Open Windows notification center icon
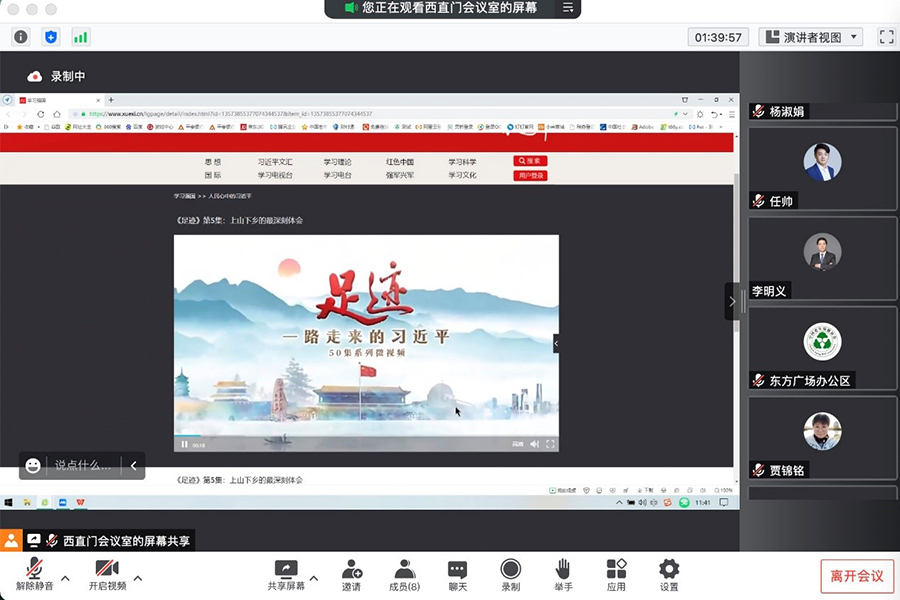 click(x=724, y=502)
